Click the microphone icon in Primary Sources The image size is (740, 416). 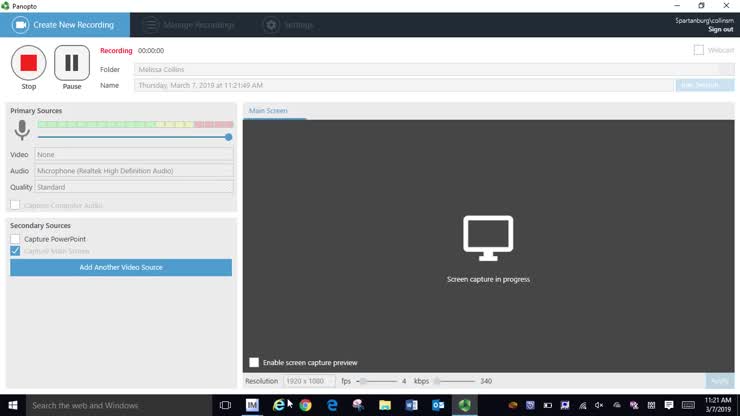21,130
